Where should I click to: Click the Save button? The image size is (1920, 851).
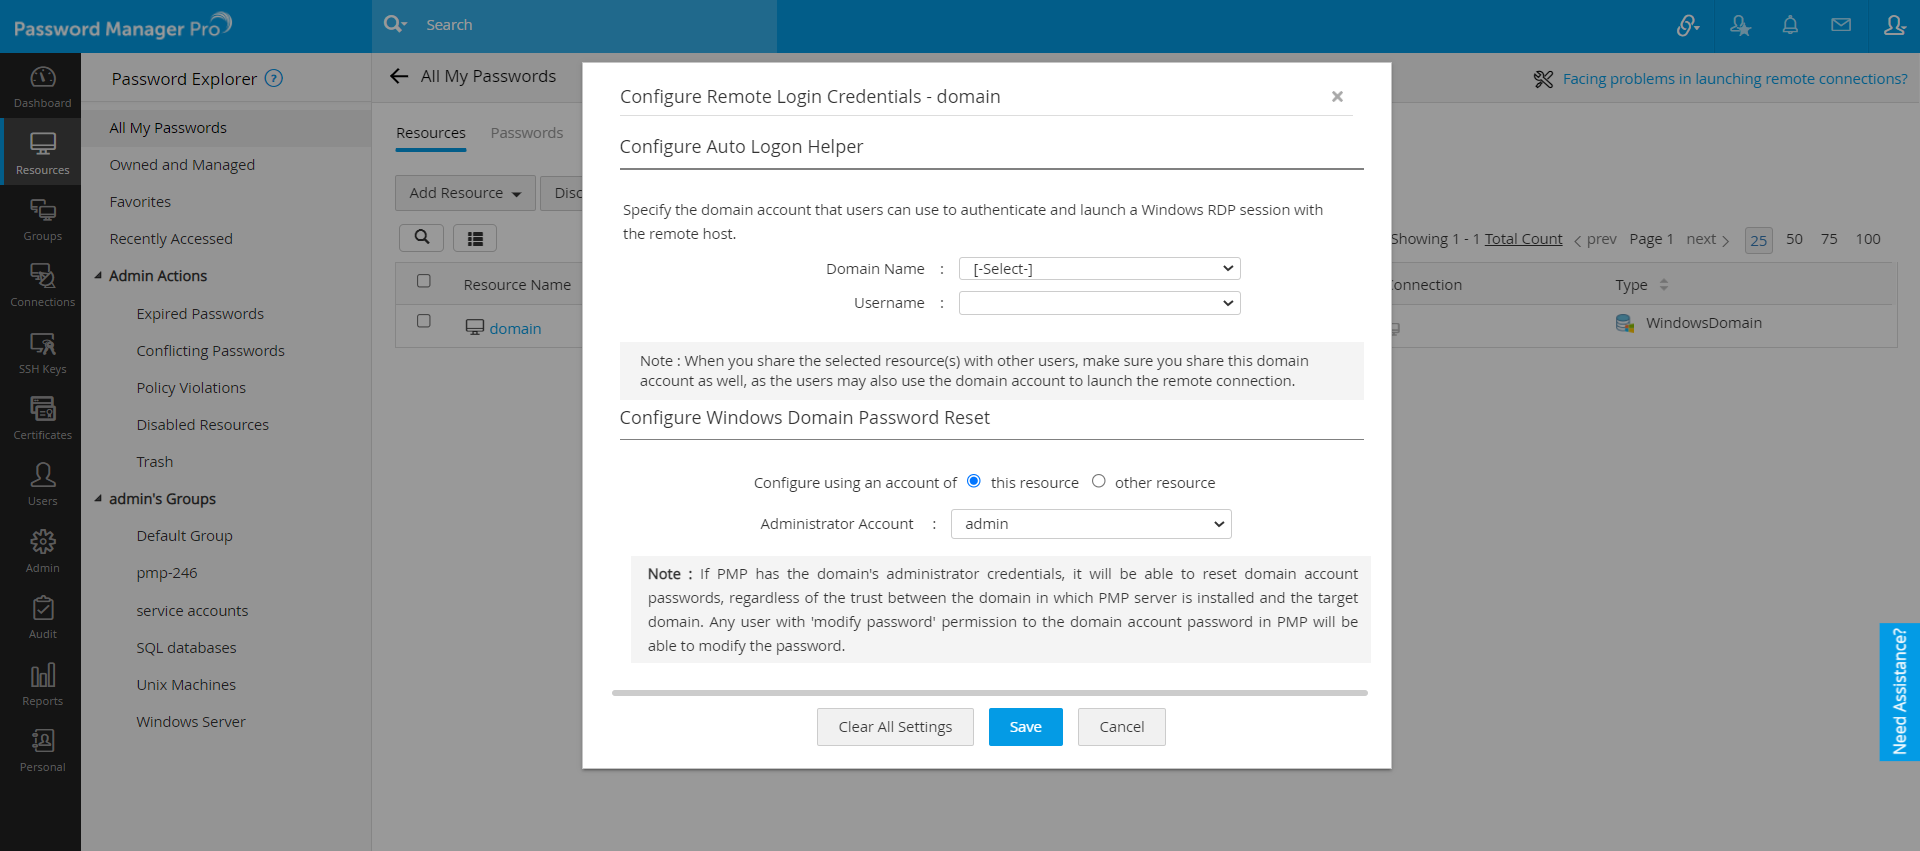1026,727
